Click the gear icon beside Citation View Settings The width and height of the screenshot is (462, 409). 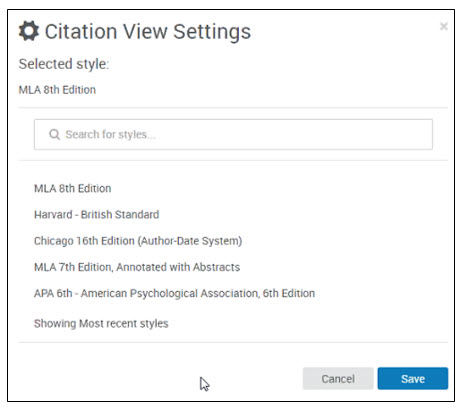click(29, 31)
